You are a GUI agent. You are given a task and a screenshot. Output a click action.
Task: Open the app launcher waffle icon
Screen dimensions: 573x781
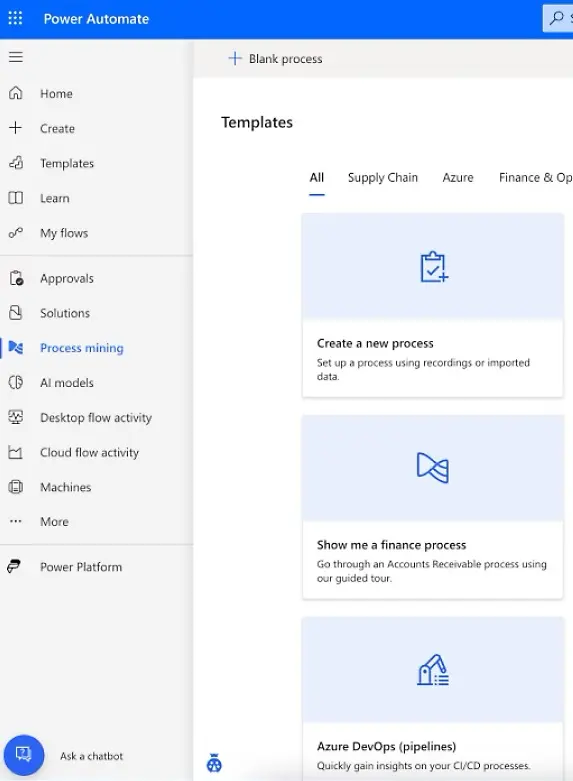click(15, 18)
